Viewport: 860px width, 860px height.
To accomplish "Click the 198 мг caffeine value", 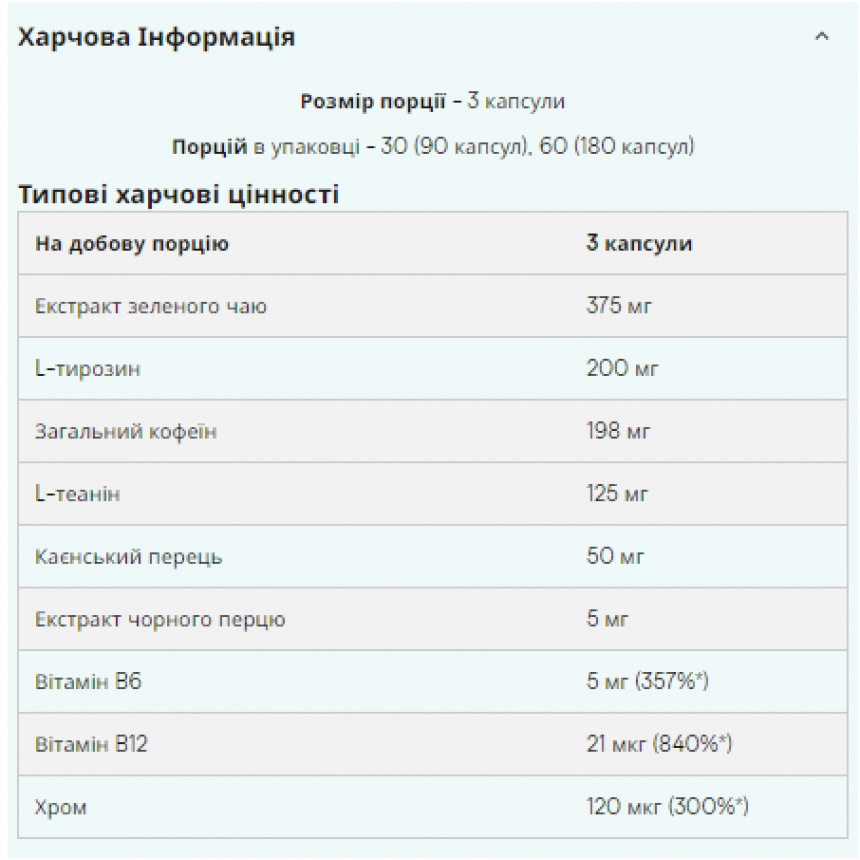I will [618, 431].
